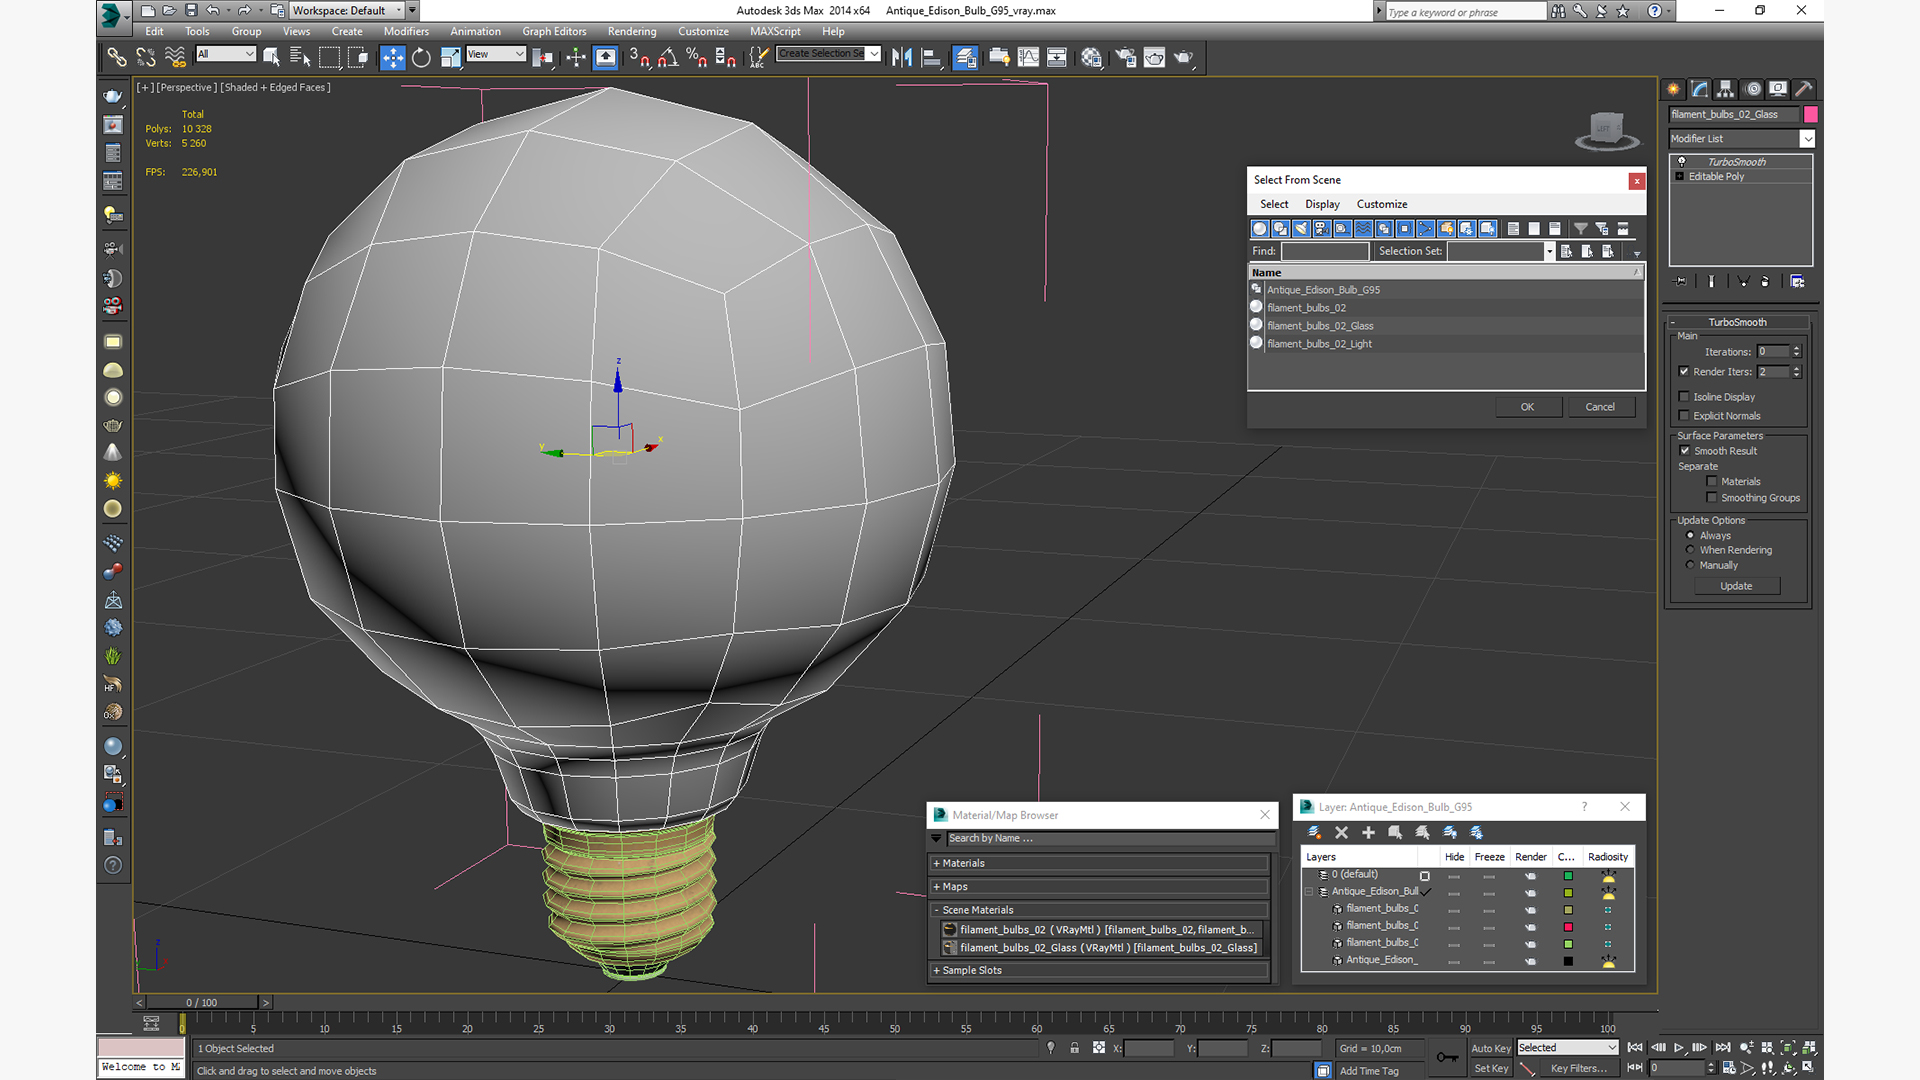The height and width of the screenshot is (1080, 1920).
Task: Open the Key Filters button
Action: click(1577, 1068)
